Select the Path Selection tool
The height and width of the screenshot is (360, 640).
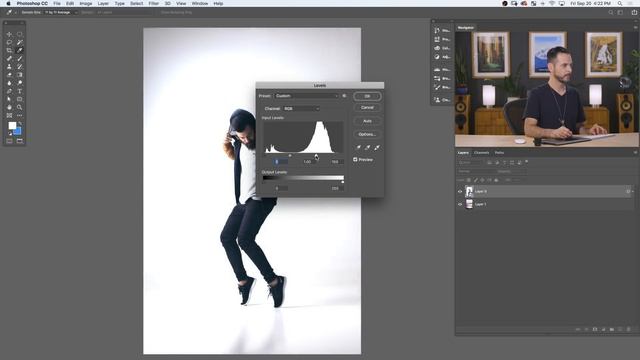click(9, 99)
